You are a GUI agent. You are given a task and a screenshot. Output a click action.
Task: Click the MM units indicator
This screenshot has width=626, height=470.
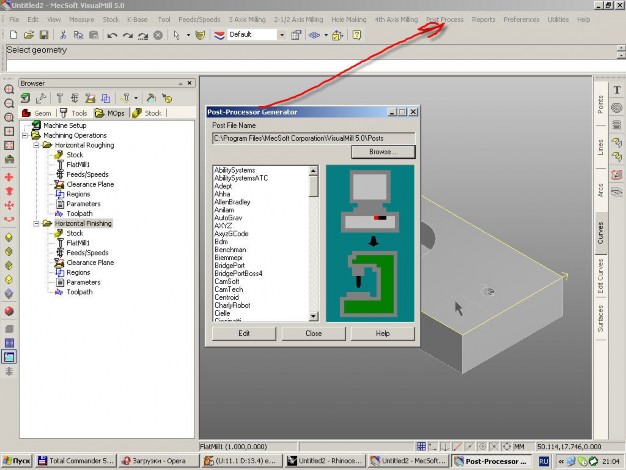[x=519, y=446]
